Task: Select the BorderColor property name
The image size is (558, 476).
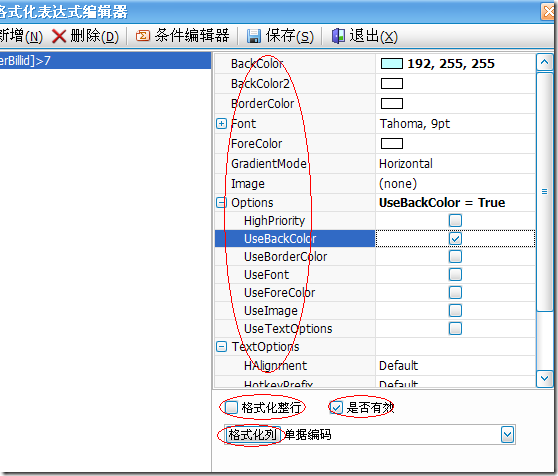Action: click(263, 104)
